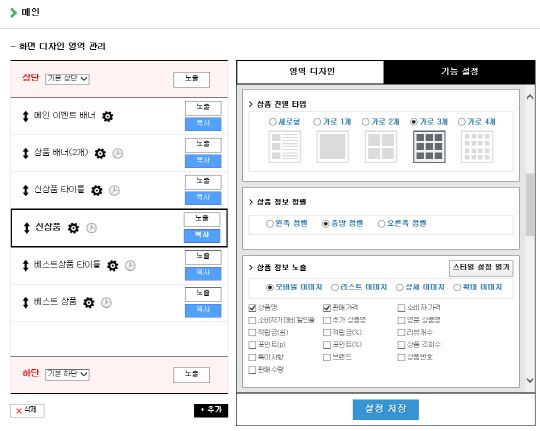Open gear settings for 베스트상품 타이틀
The image size is (540, 431).
coord(113,265)
